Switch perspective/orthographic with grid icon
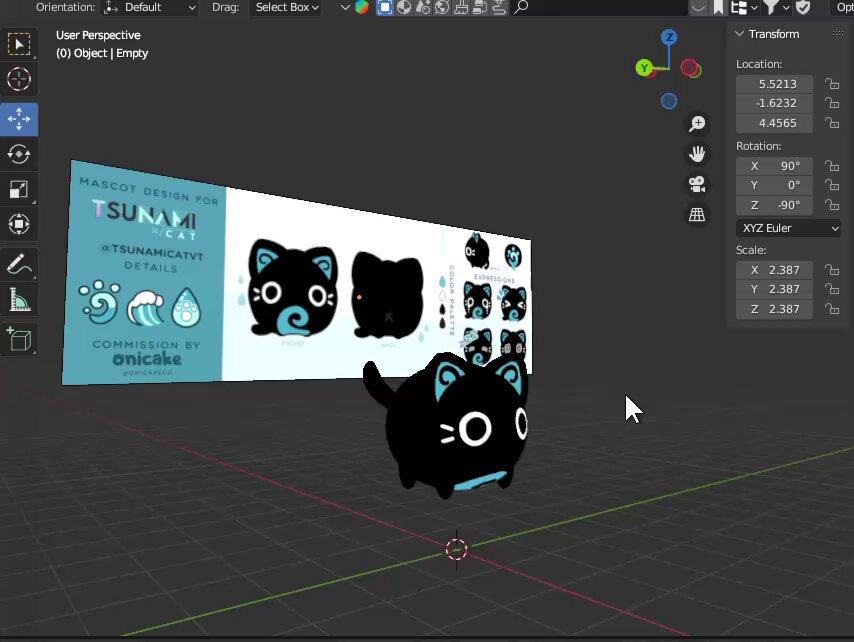 click(697, 215)
